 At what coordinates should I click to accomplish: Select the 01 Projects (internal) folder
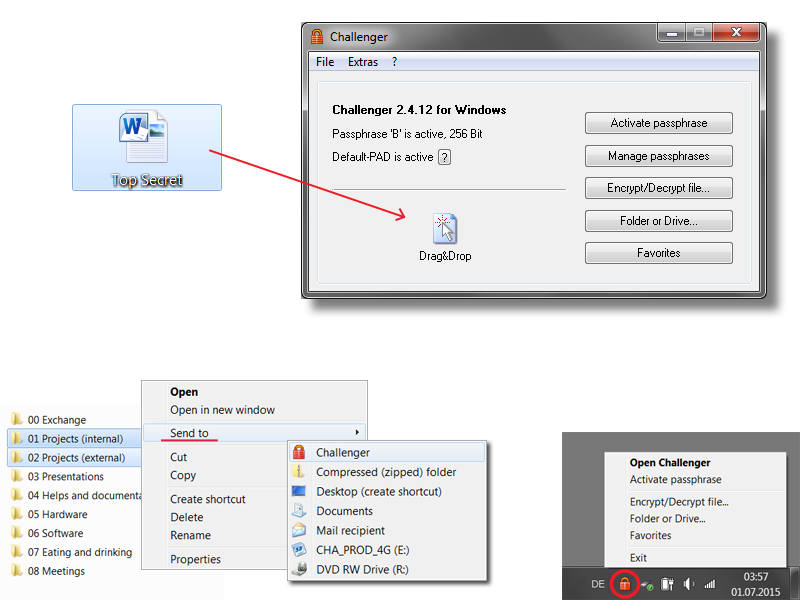(x=74, y=438)
